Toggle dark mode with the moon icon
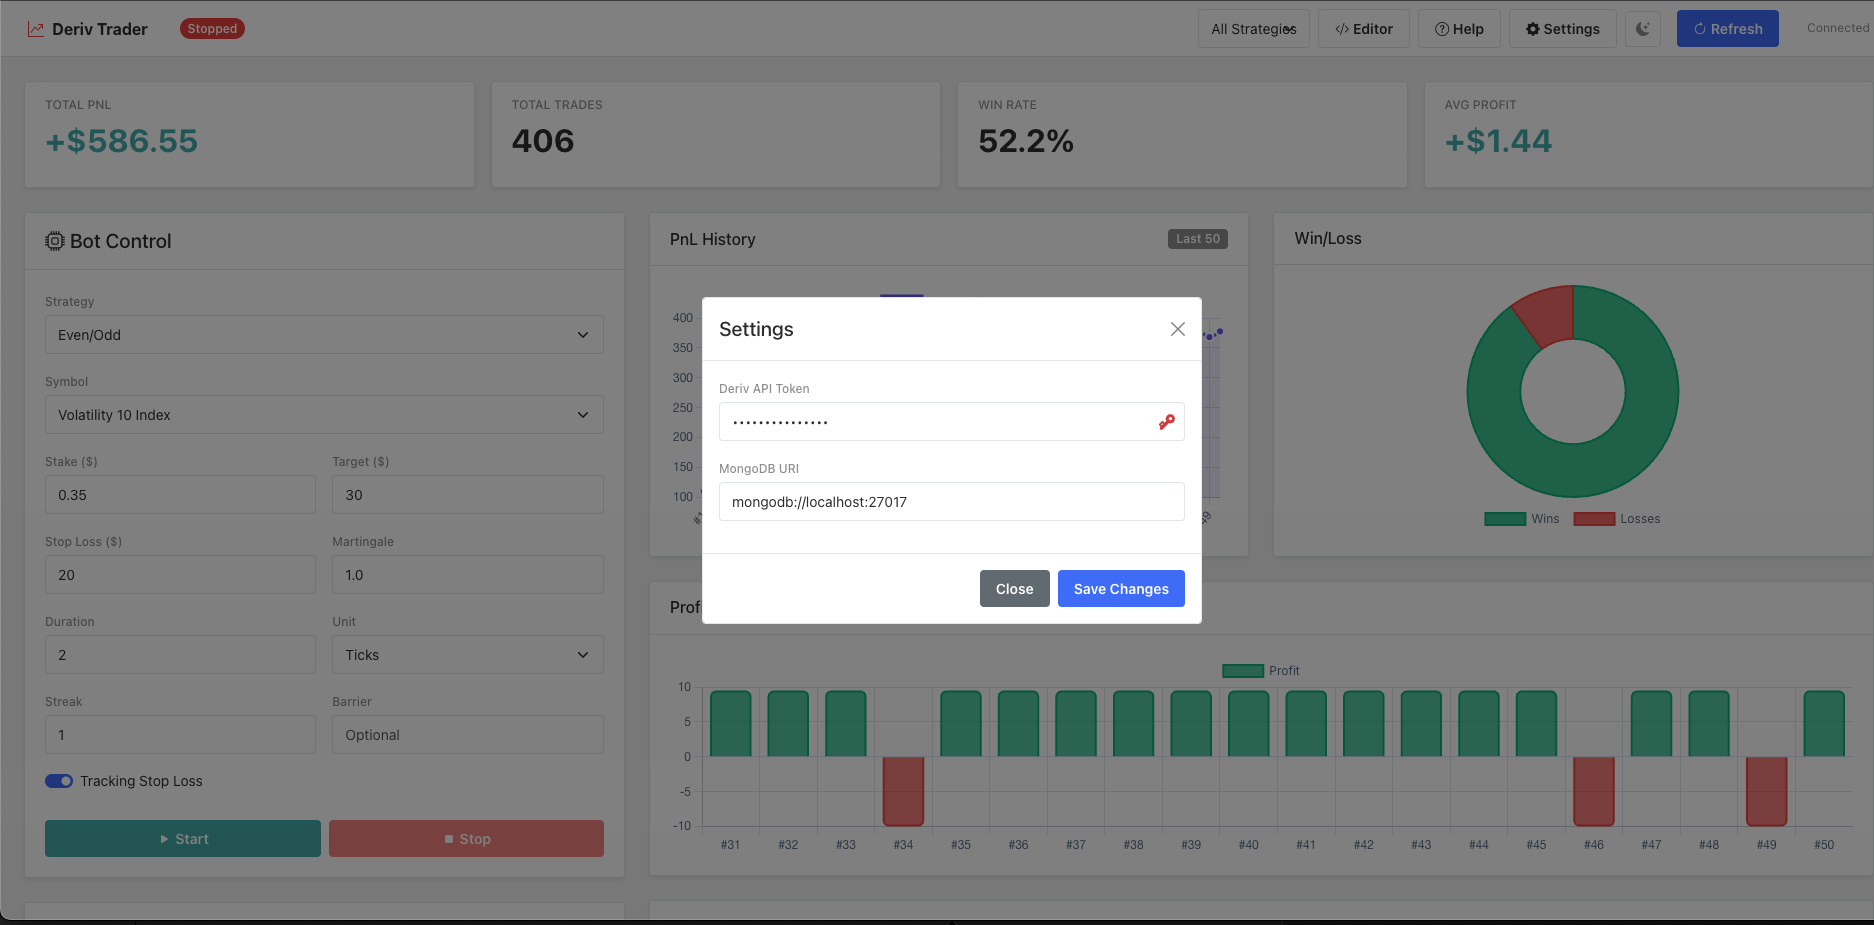Image resolution: width=1874 pixels, height=925 pixels. [x=1642, y=28]
